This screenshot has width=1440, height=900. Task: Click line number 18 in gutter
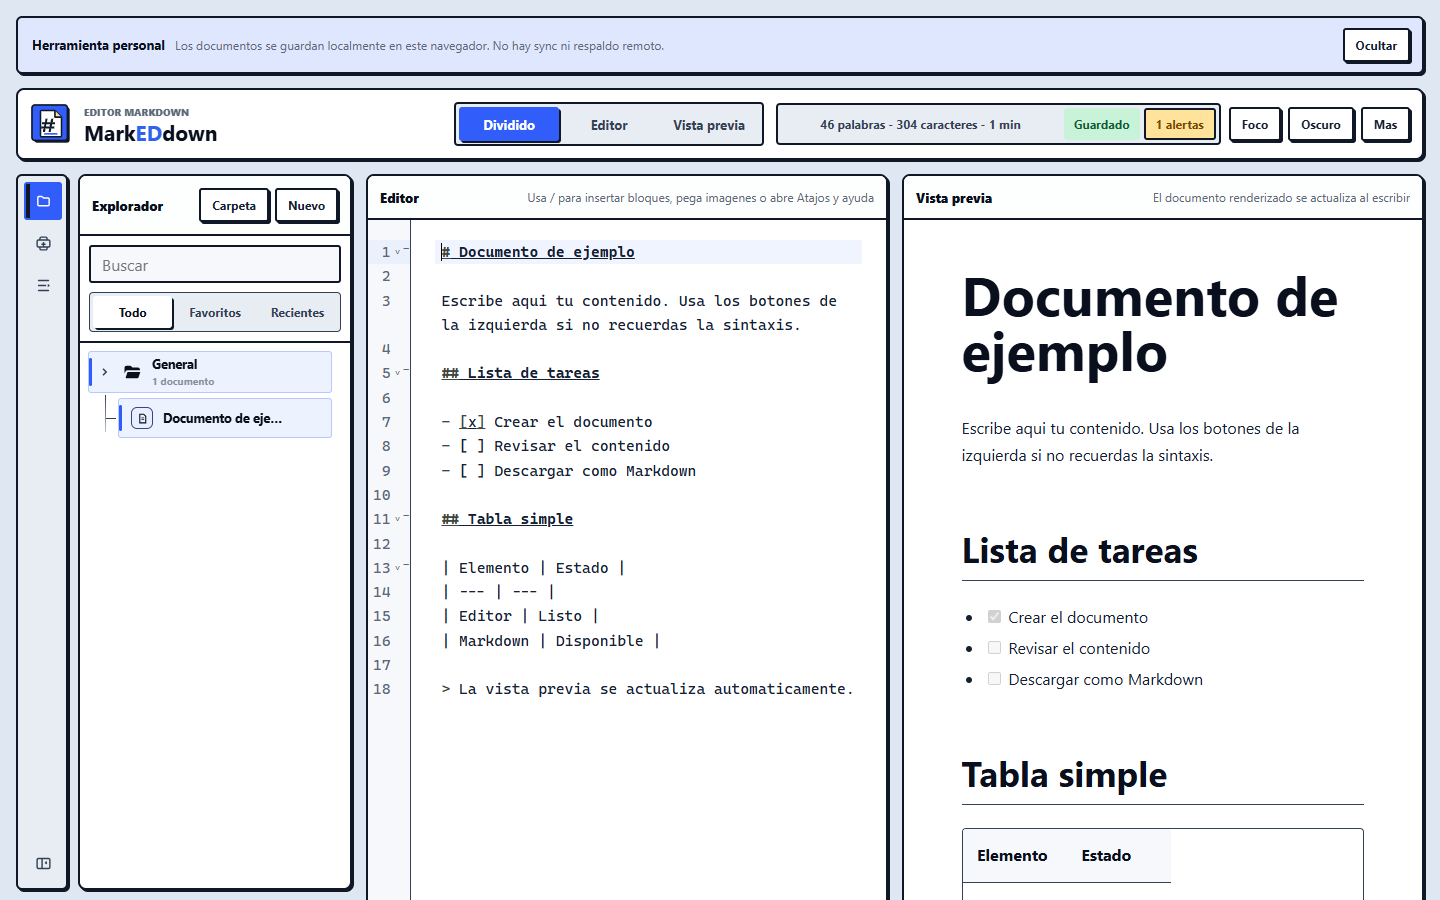[382, 689]
